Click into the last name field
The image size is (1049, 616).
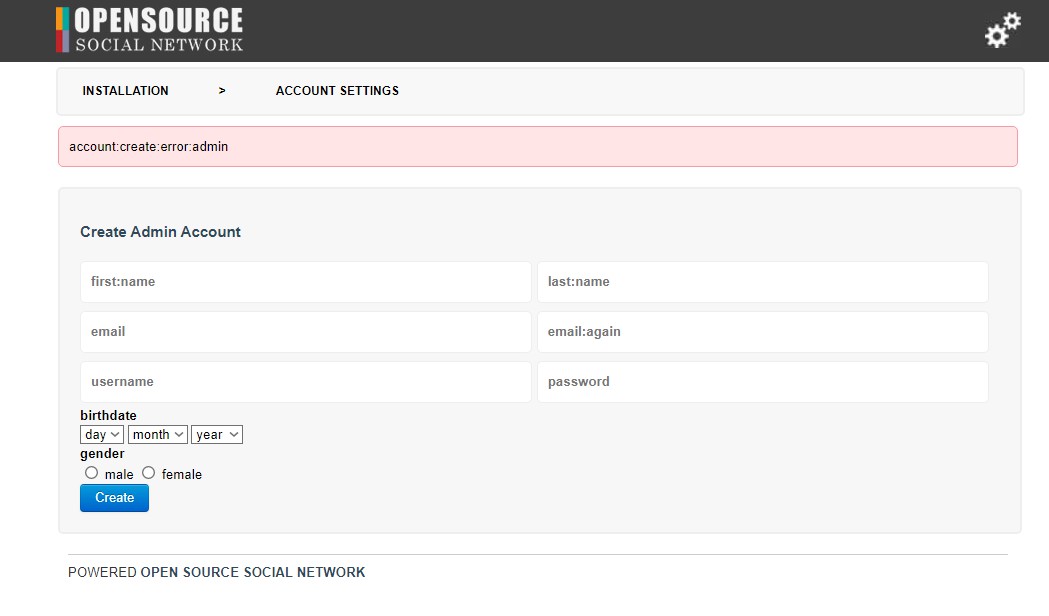(x=762, y=282)
